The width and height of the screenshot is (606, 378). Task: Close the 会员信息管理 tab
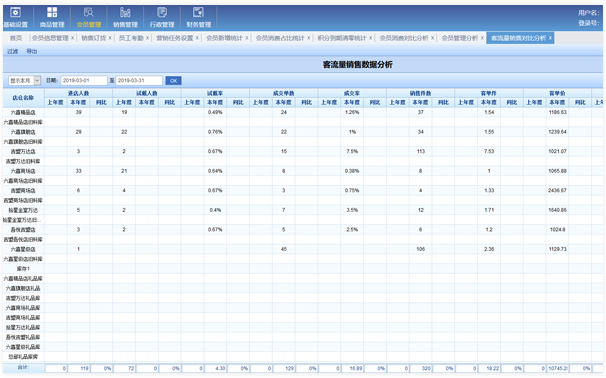pyautogui.click(x=72, y=38)
